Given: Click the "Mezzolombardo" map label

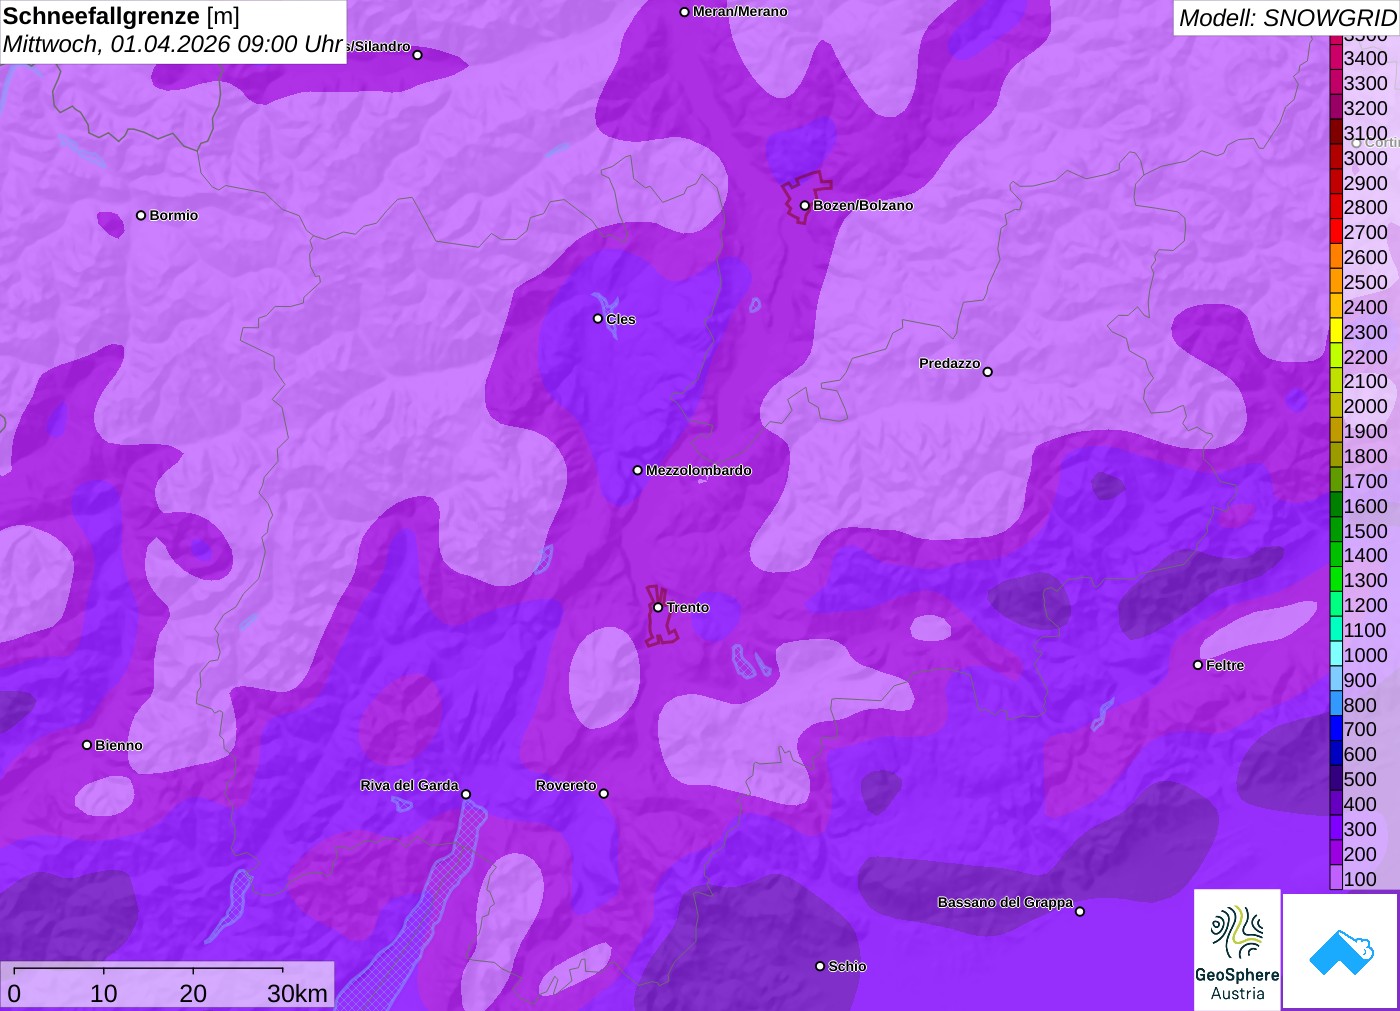Looking at the screenshot, I should coord(699,470).
